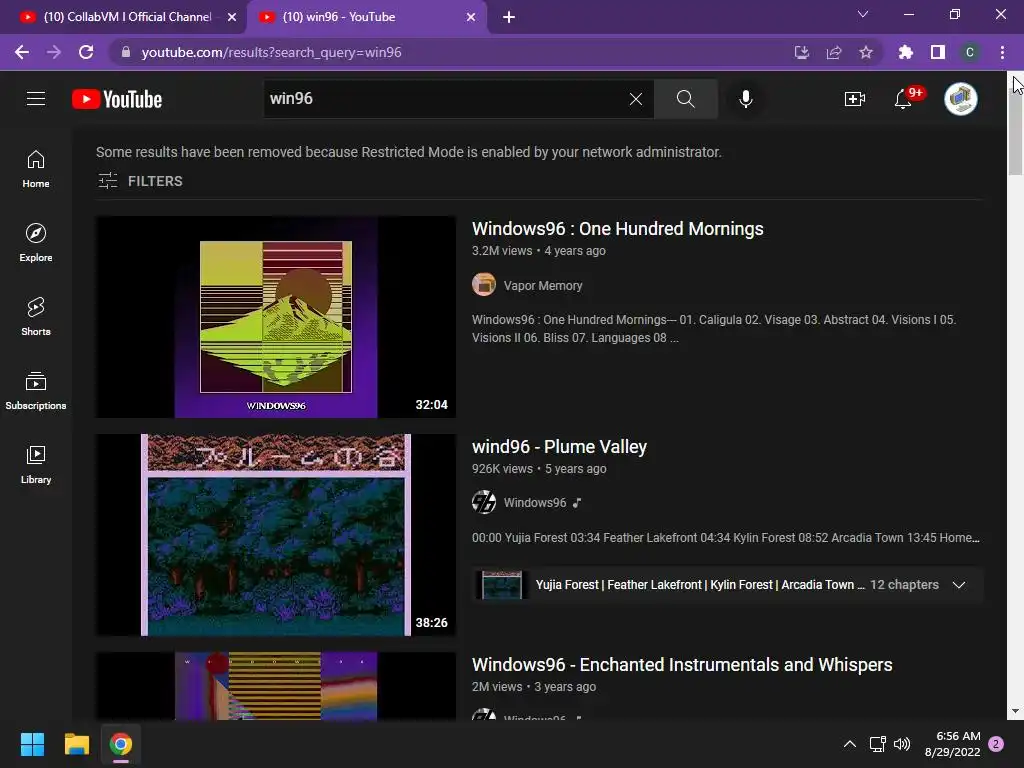The height and width of the screenshot is (768, 1024).
Task: Switch to the CollabVM Official Channel tab
Action: coord(127,17)
